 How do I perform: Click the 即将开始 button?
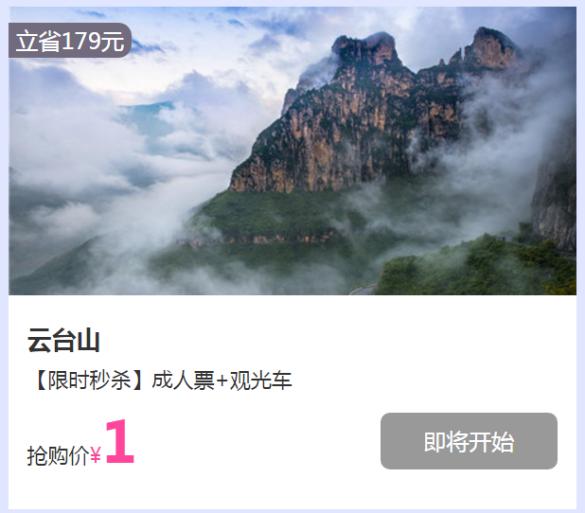pos(469,441)
